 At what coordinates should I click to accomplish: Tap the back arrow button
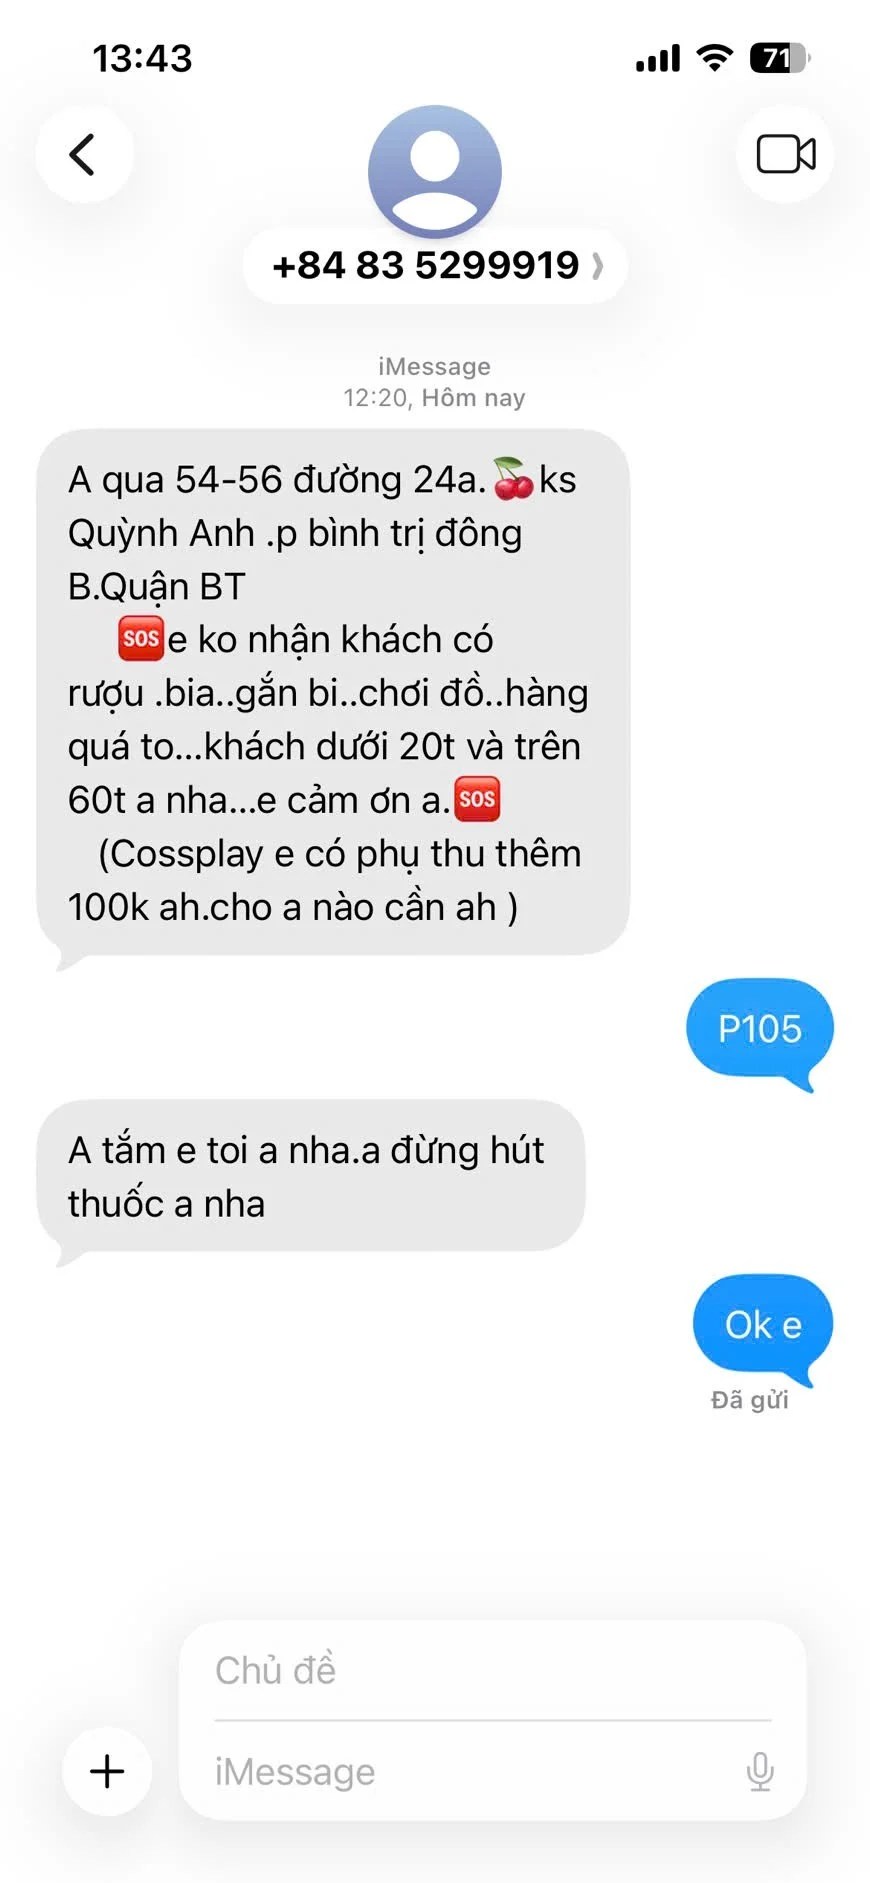[84, 155]
